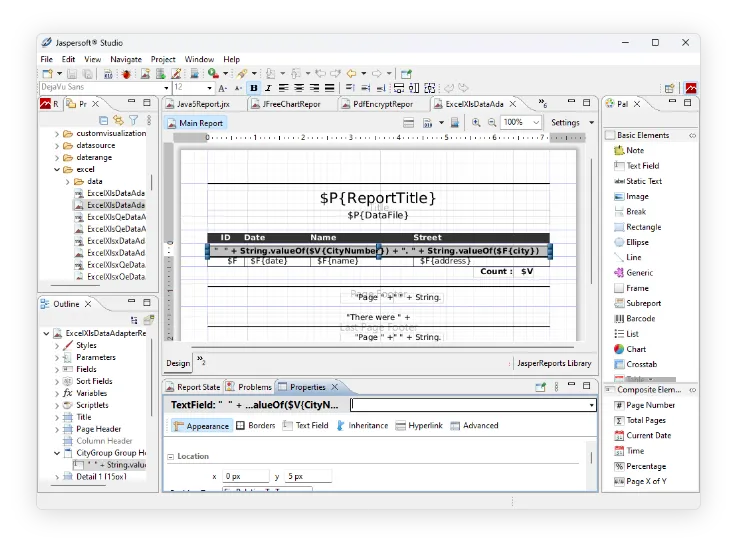Click the x location input field

point(245,477)
